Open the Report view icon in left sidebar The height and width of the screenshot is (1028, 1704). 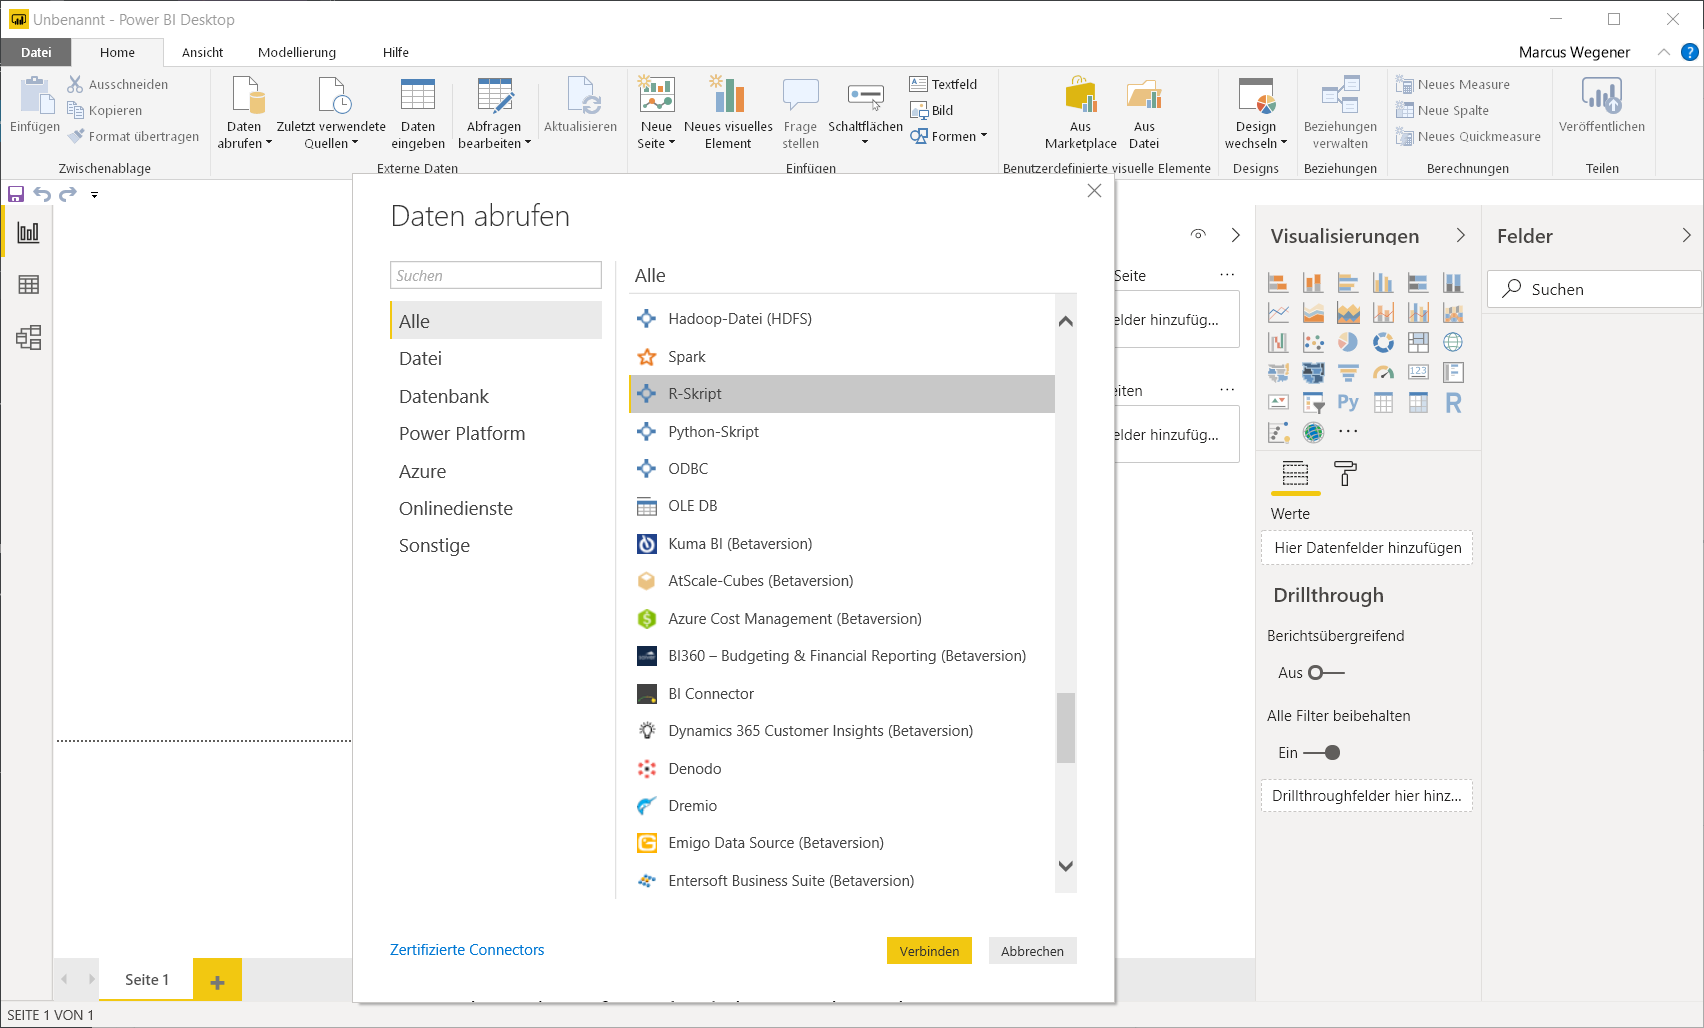coord(28,233)
